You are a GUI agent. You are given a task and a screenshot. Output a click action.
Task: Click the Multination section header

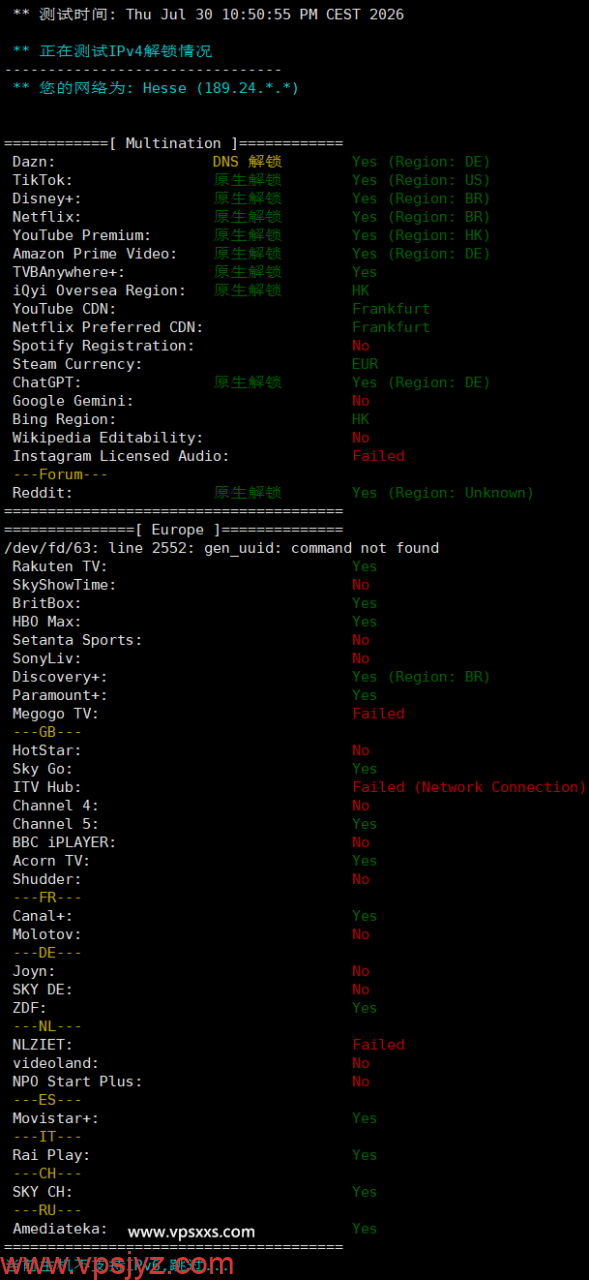[x=174, y=143]
